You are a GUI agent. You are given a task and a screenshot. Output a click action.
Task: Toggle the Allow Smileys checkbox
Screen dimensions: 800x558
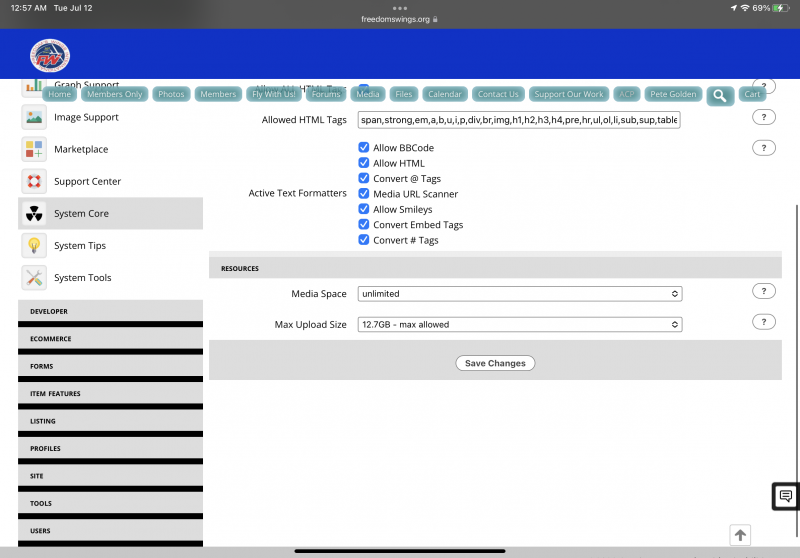click(364, 210)
